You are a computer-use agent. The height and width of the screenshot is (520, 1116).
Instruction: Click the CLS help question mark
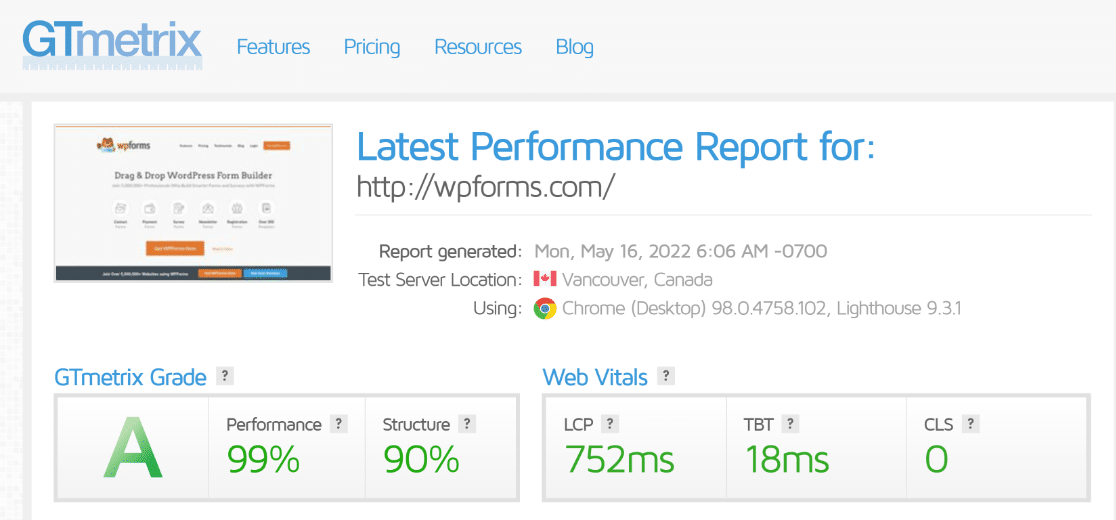point(971,424)
